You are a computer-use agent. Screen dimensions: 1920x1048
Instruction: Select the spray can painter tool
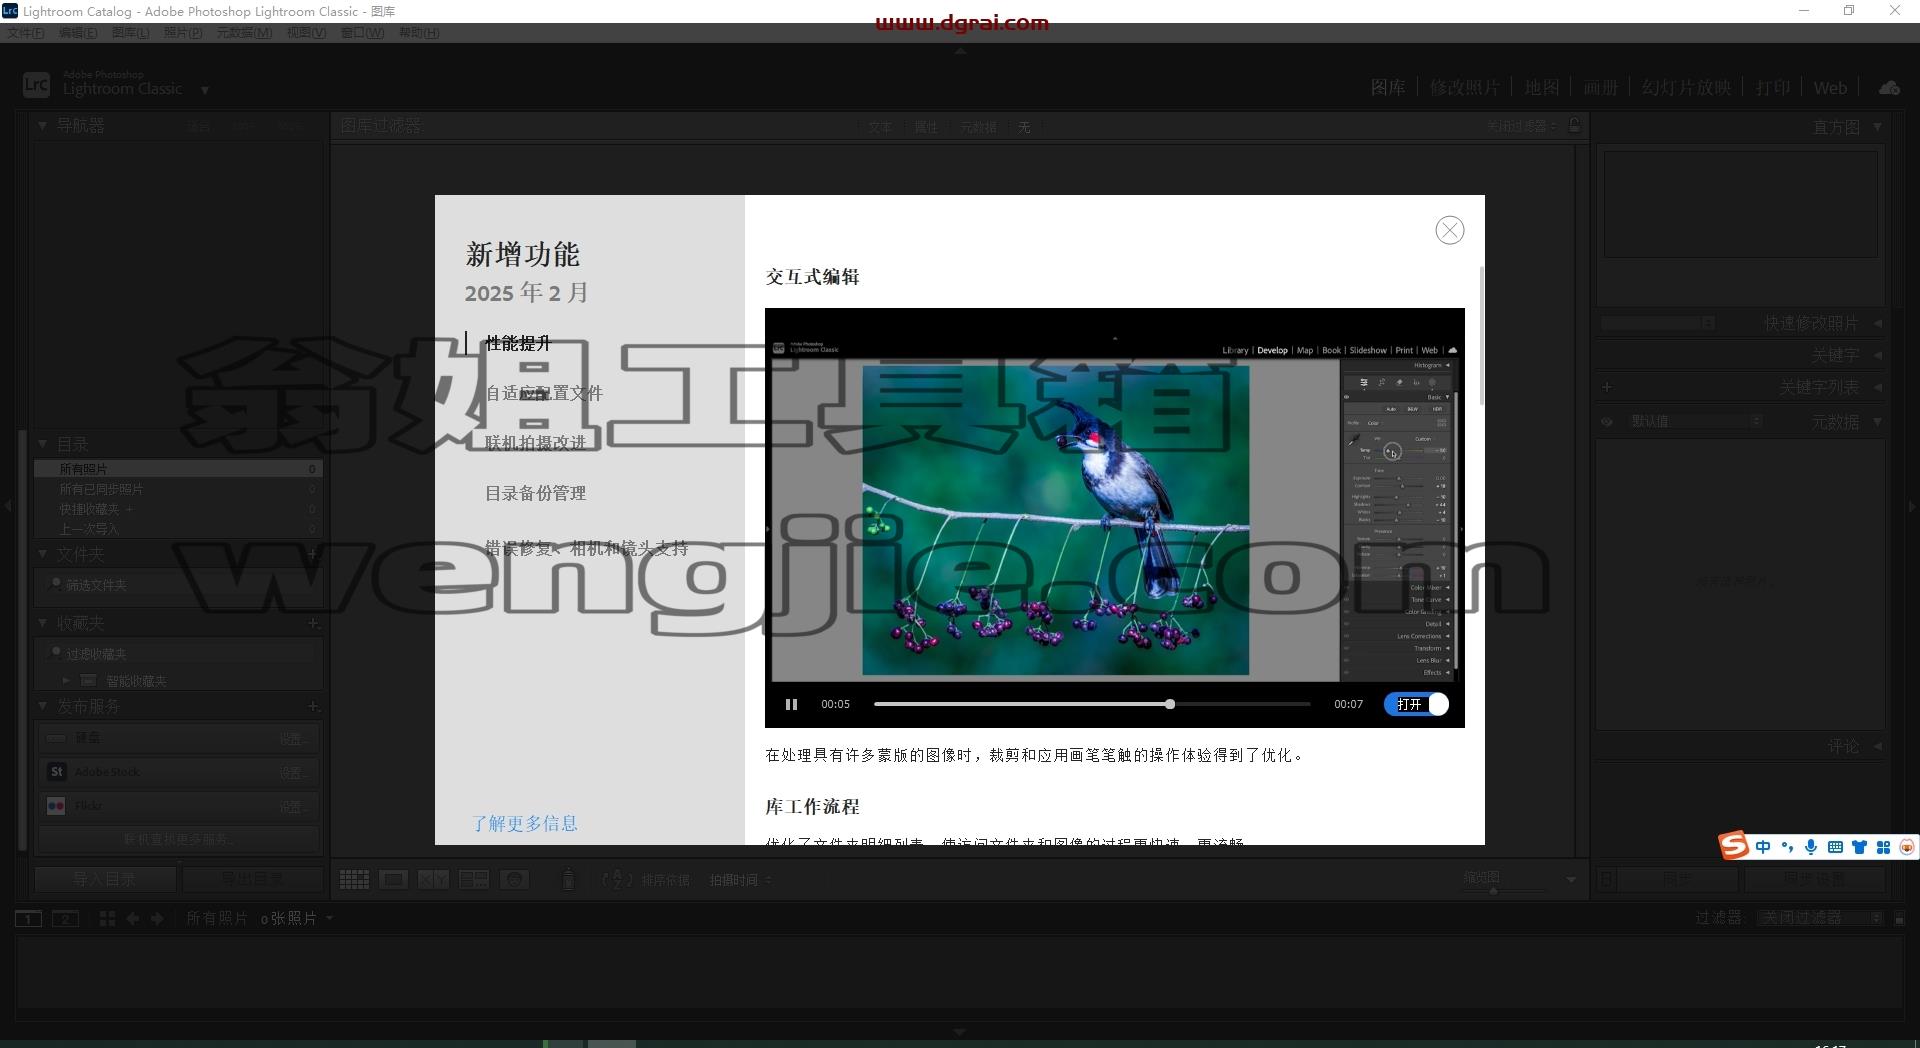tap(568, 880)
